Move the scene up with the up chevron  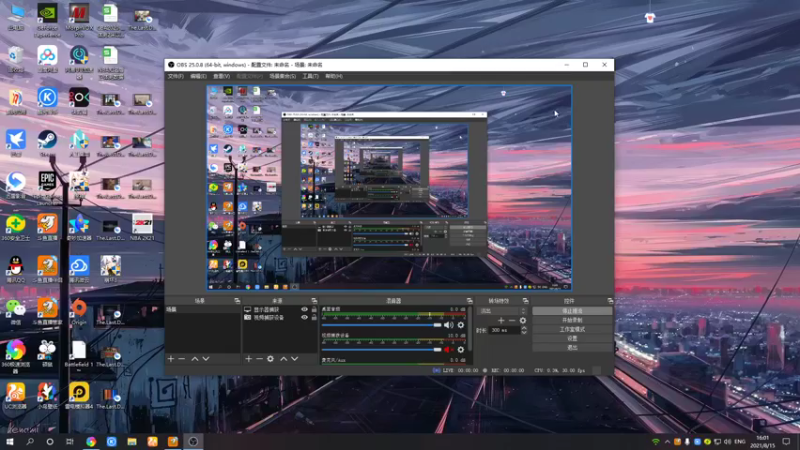[195, 359]
